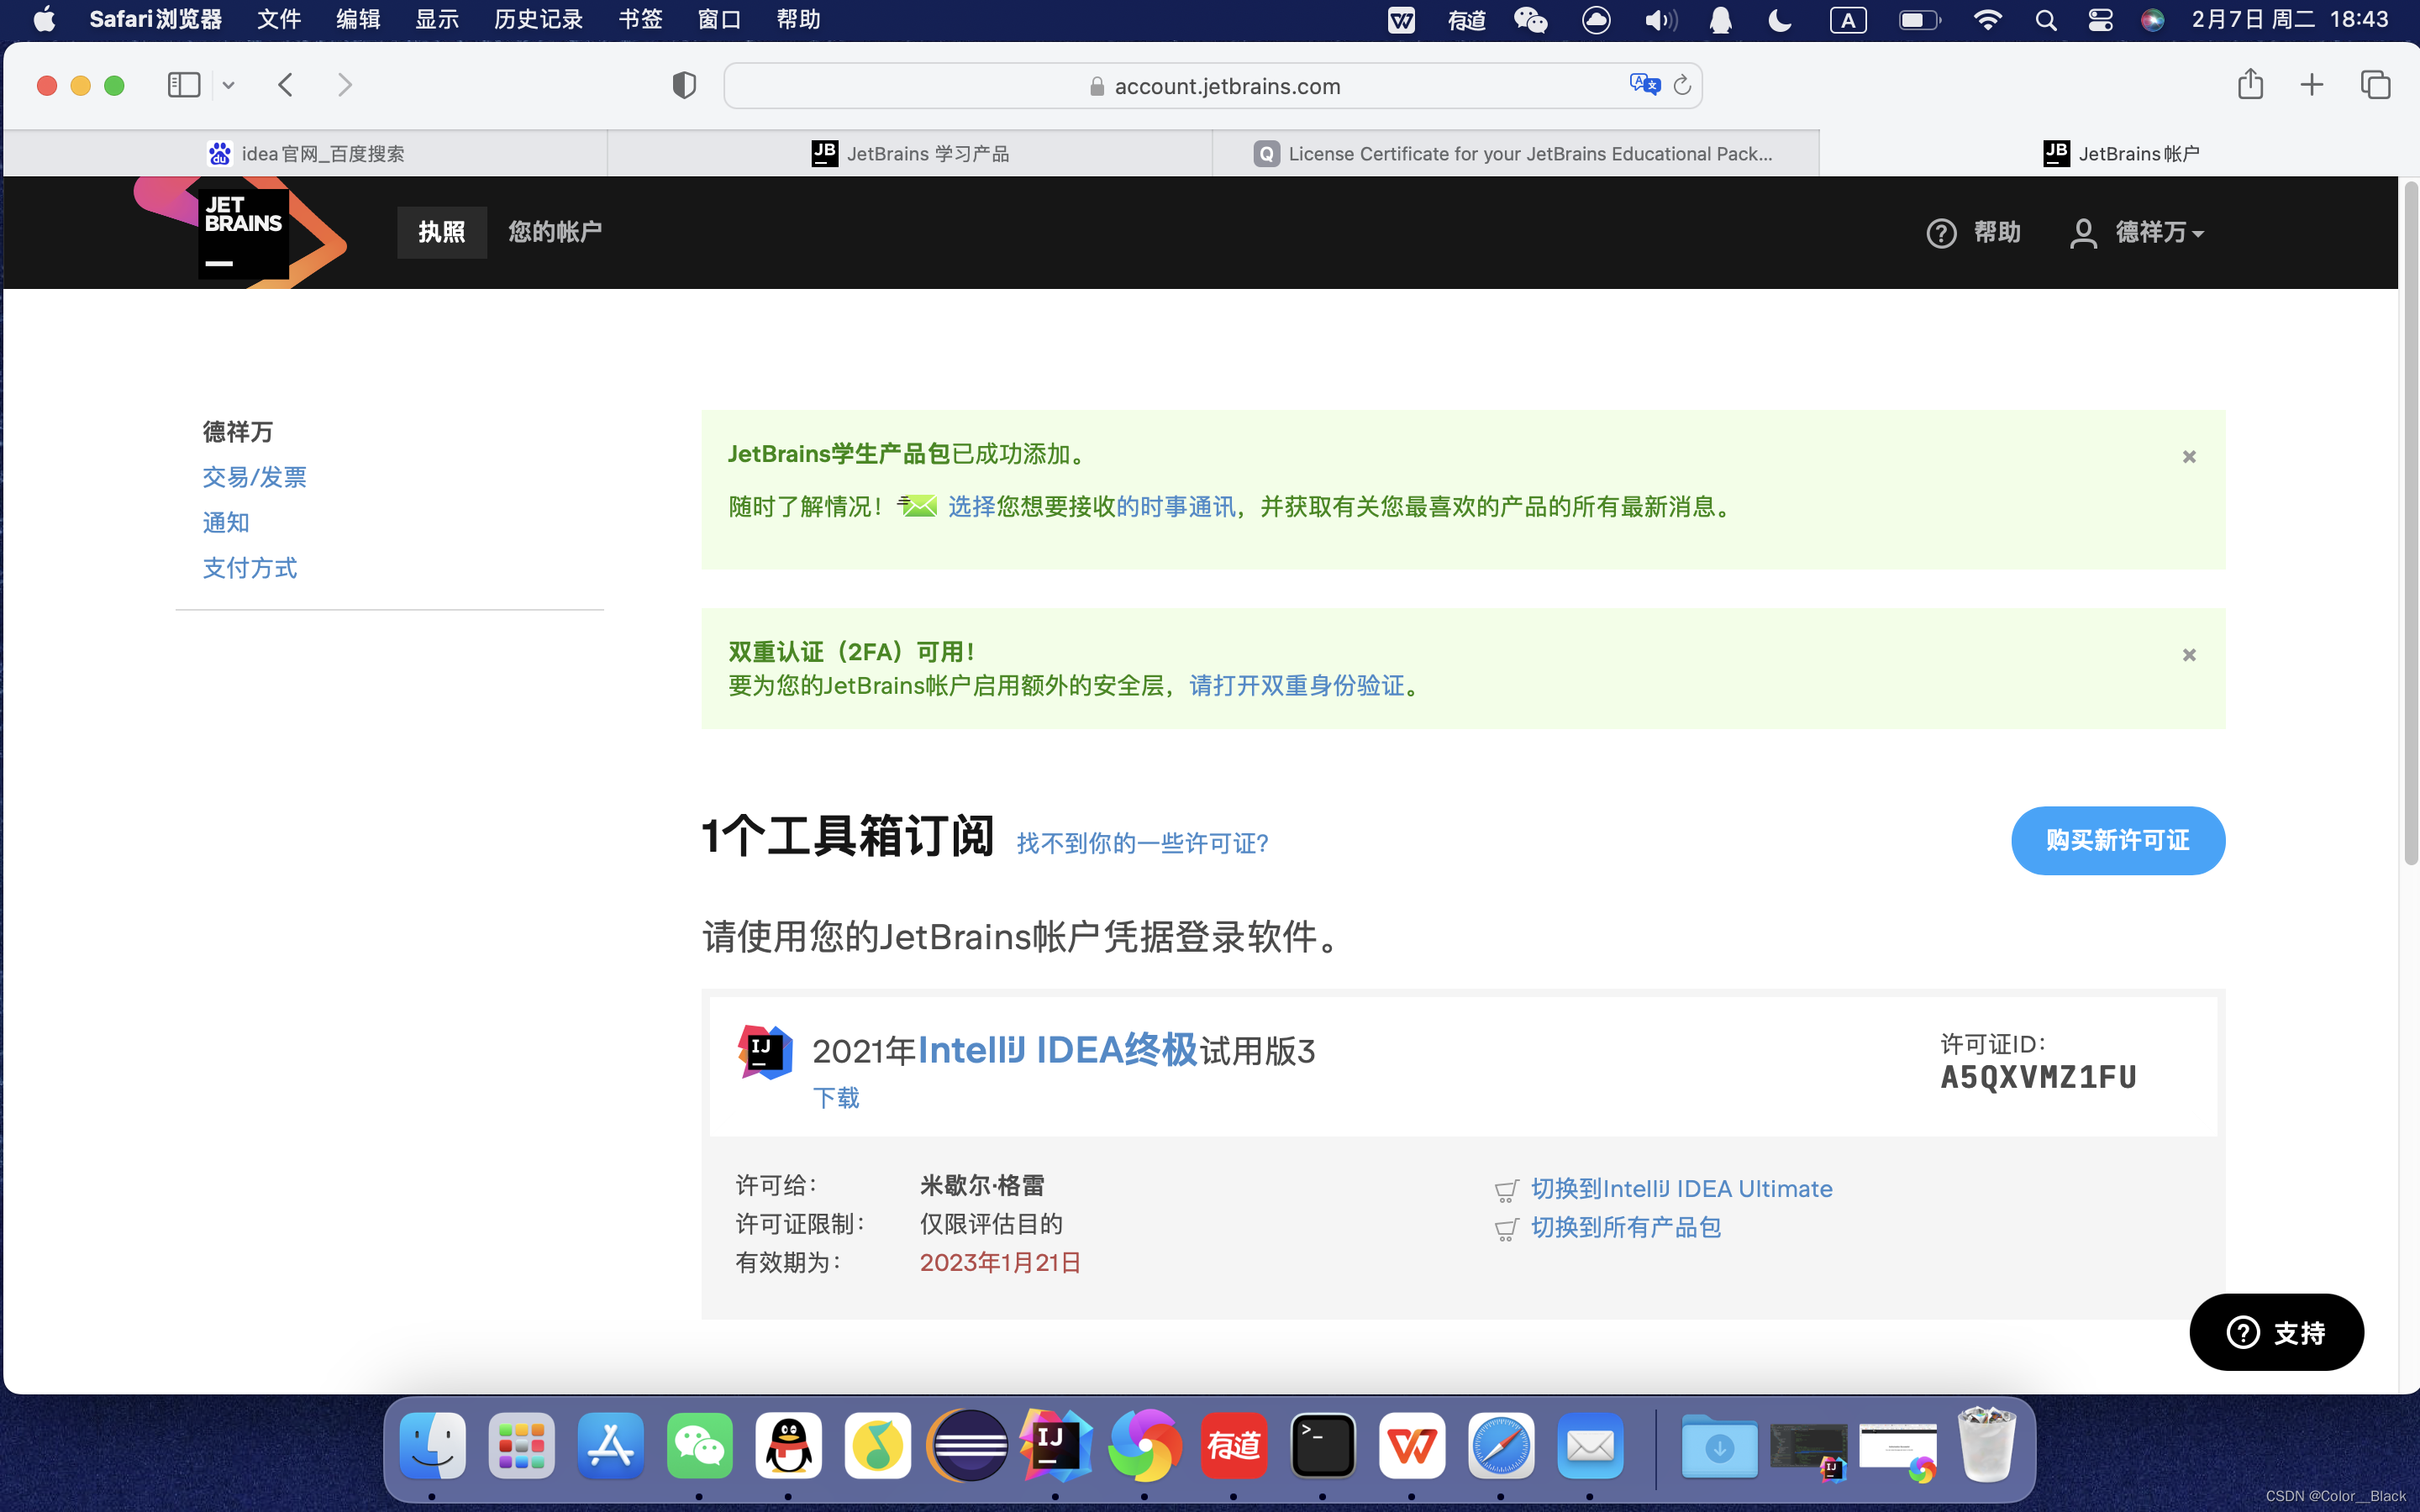Go forward with the Safari forward arrow
This screenshot has height=1512, width=2420.
coord(345,85)
